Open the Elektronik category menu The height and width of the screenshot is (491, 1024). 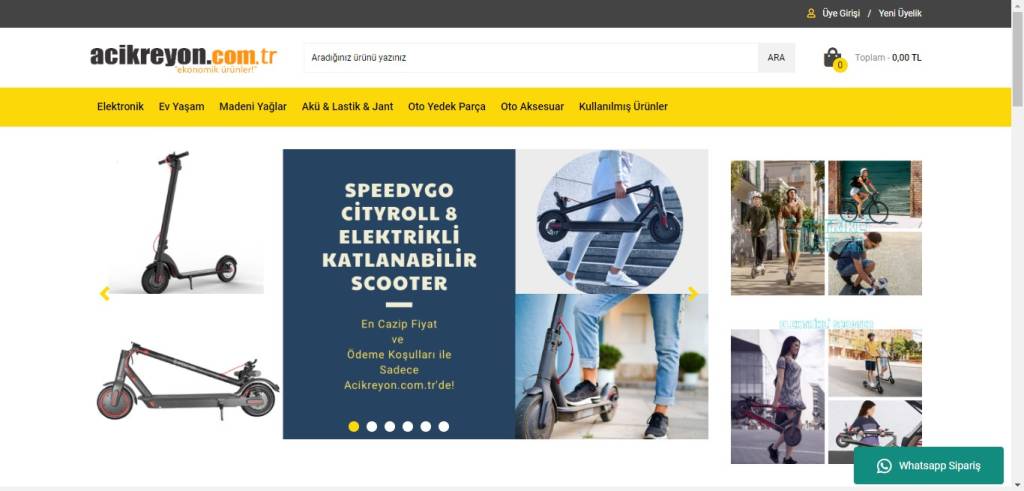pyautogui.click(x=120, y=106)
